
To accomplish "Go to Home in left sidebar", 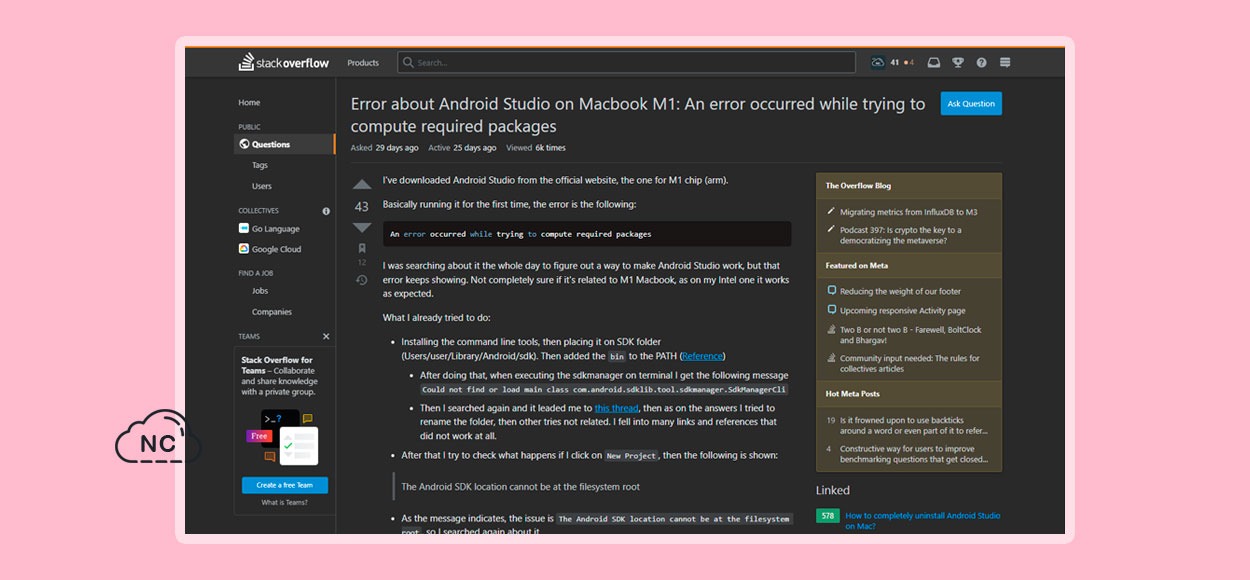I will (249, 102).
